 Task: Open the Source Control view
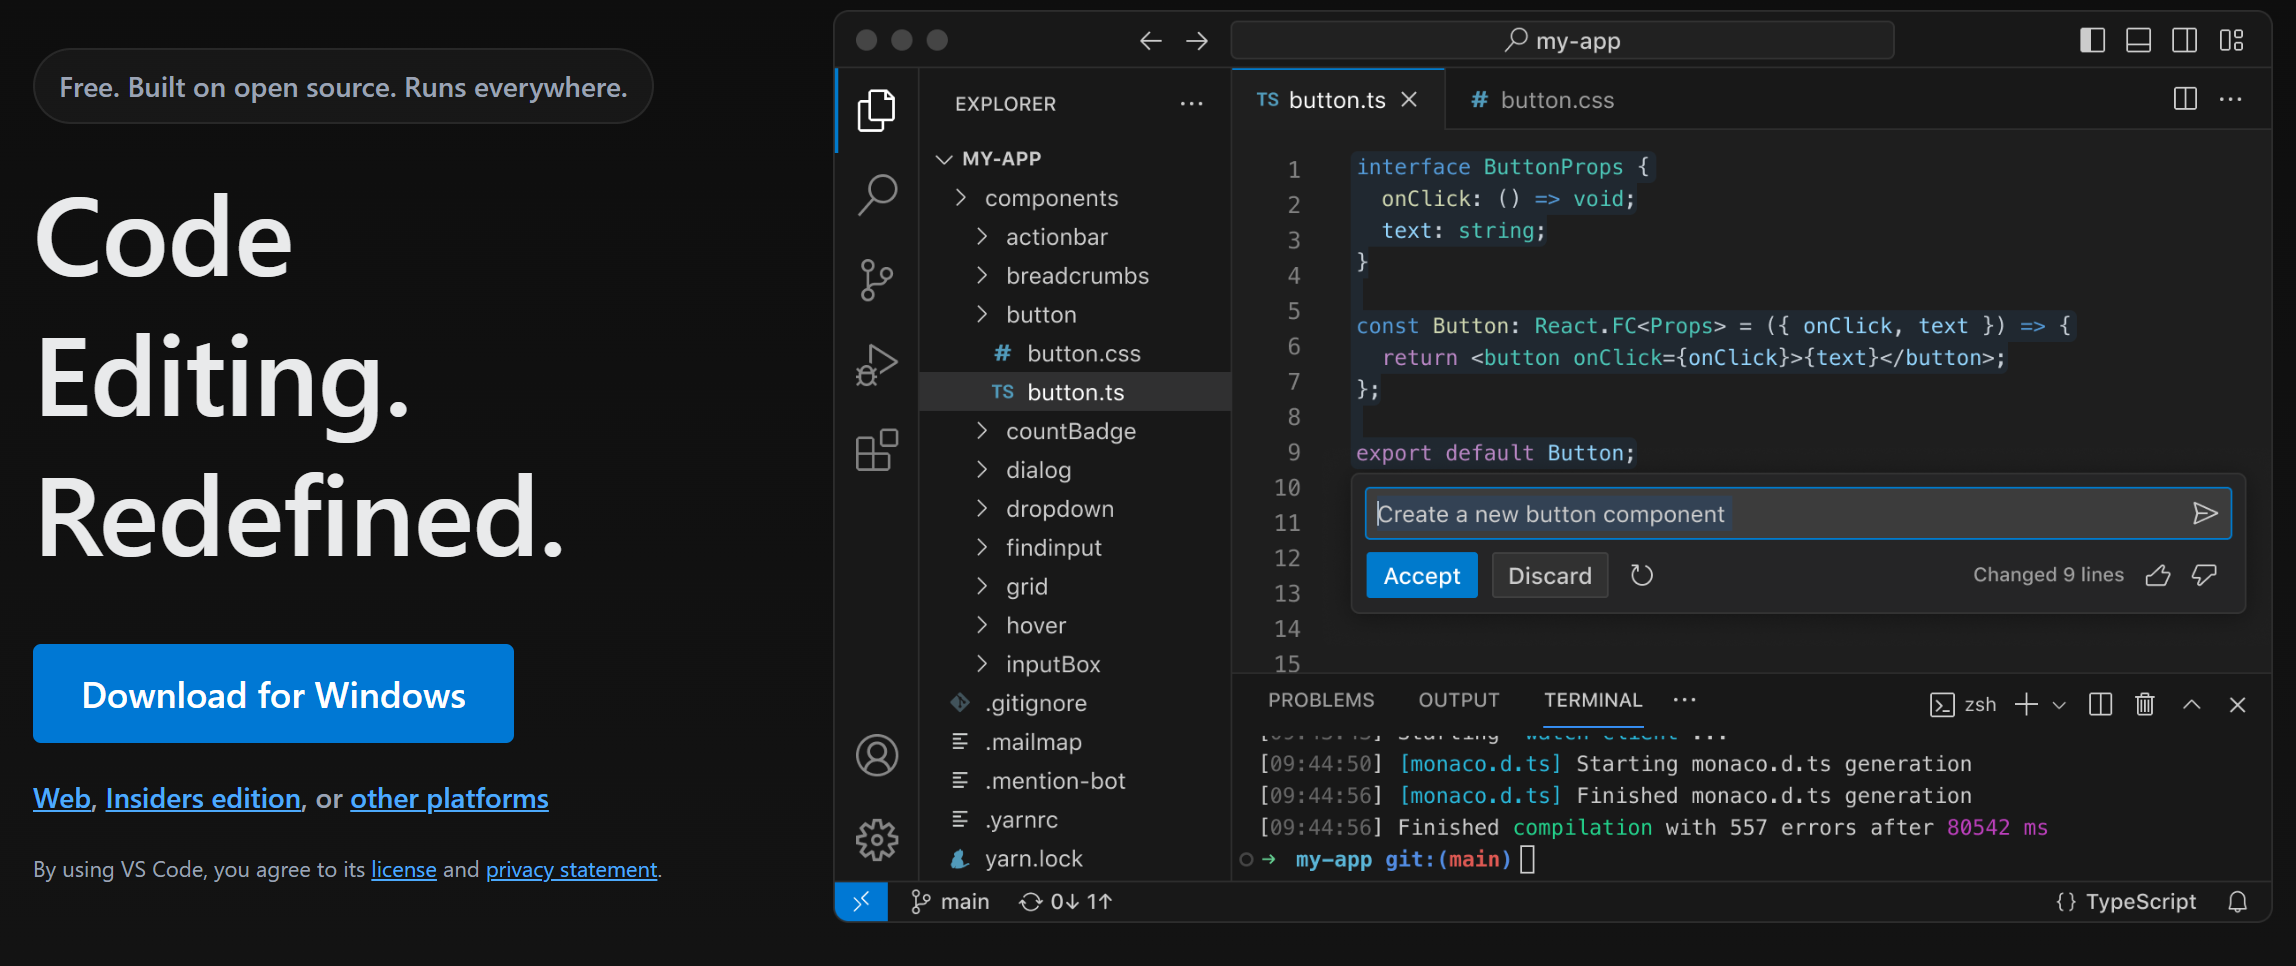(877, 279)
